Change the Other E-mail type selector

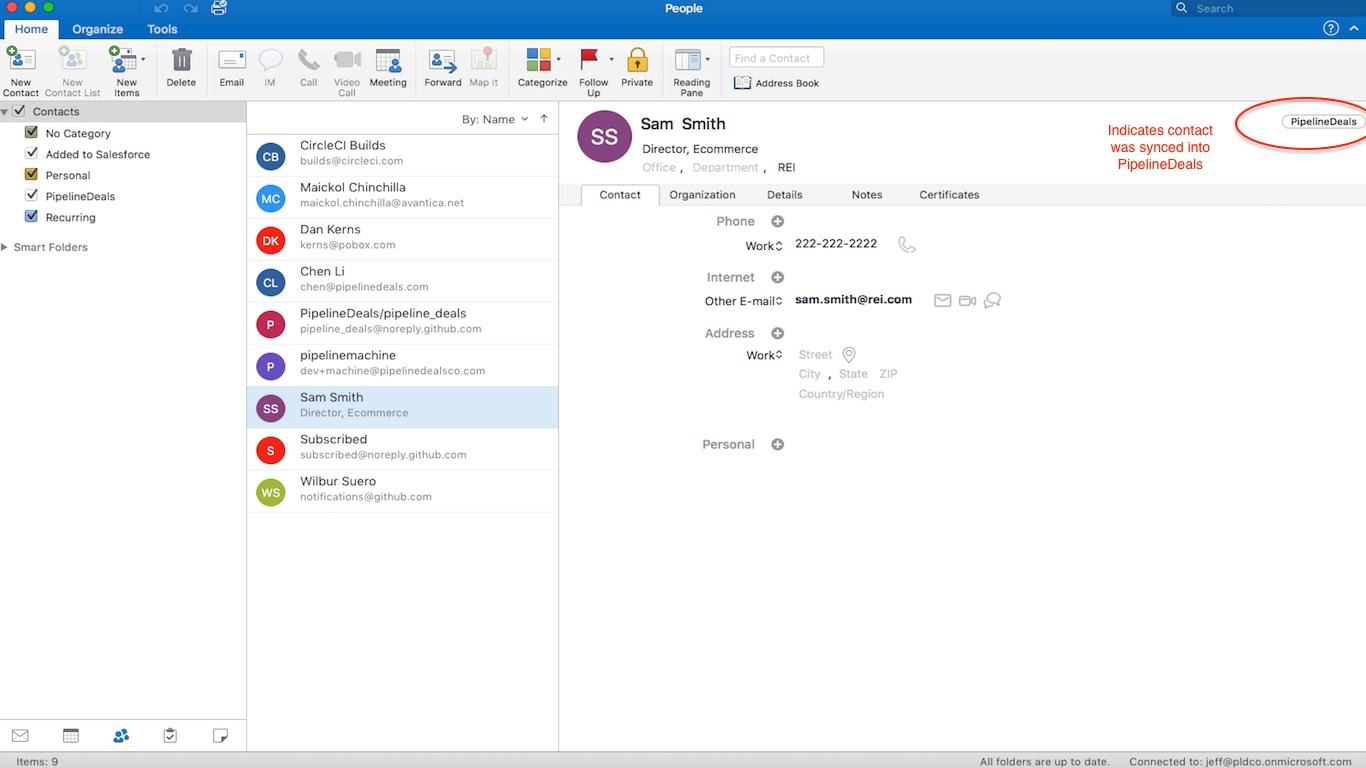coord(744,301)
